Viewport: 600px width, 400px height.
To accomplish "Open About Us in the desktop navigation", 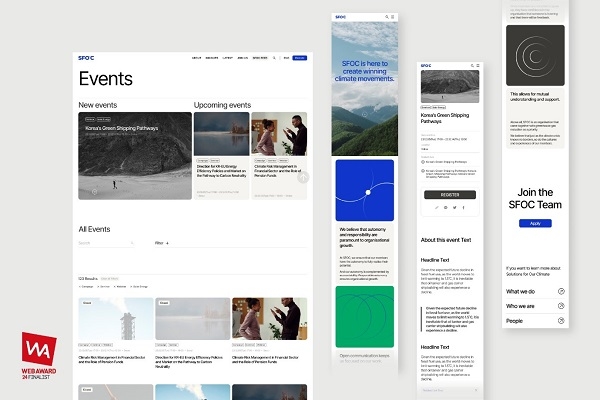I will [x=196, y=58].
